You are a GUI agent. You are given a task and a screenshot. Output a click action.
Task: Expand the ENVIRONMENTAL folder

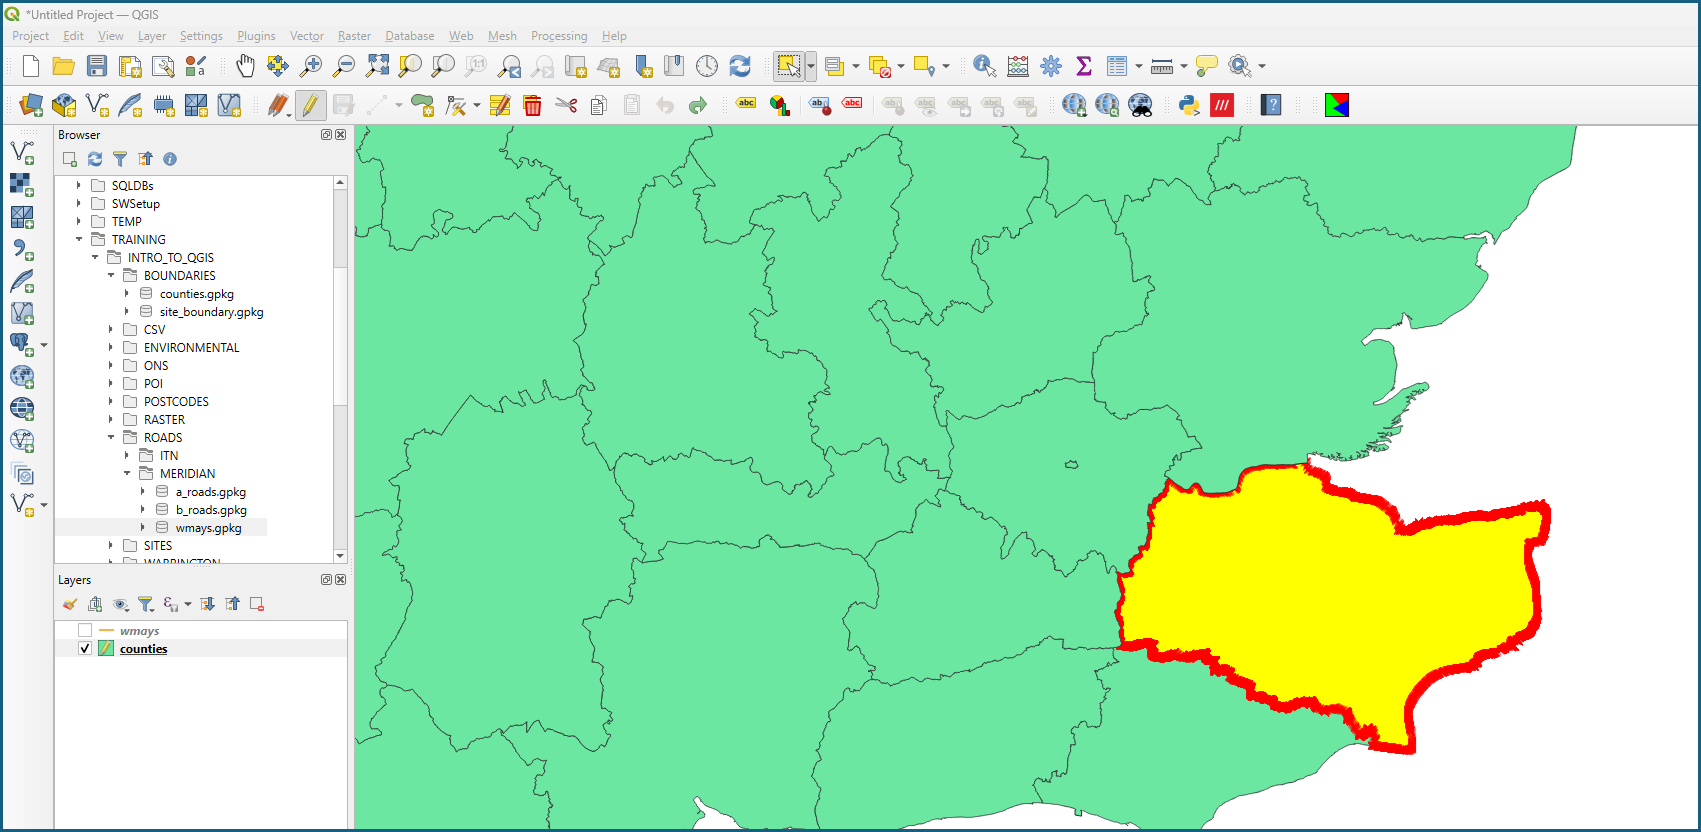pos(111,348)
